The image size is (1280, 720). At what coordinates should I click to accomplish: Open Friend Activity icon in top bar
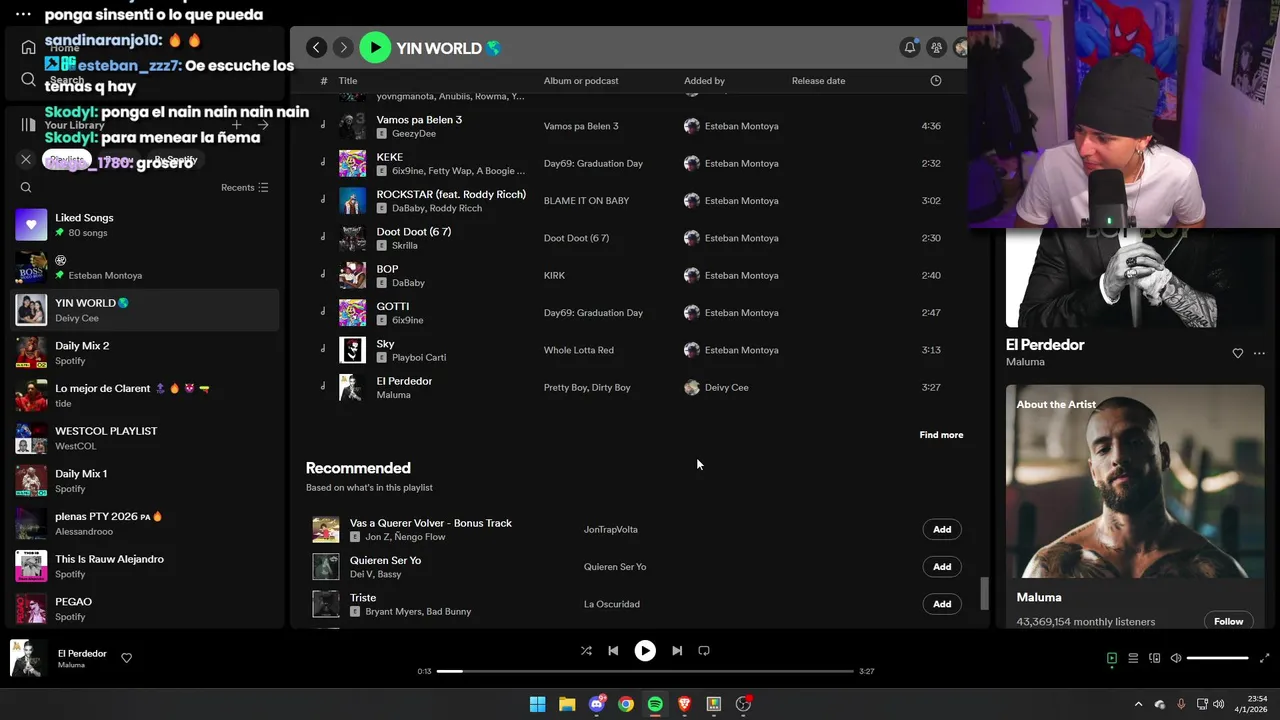[x=936, y=47]
